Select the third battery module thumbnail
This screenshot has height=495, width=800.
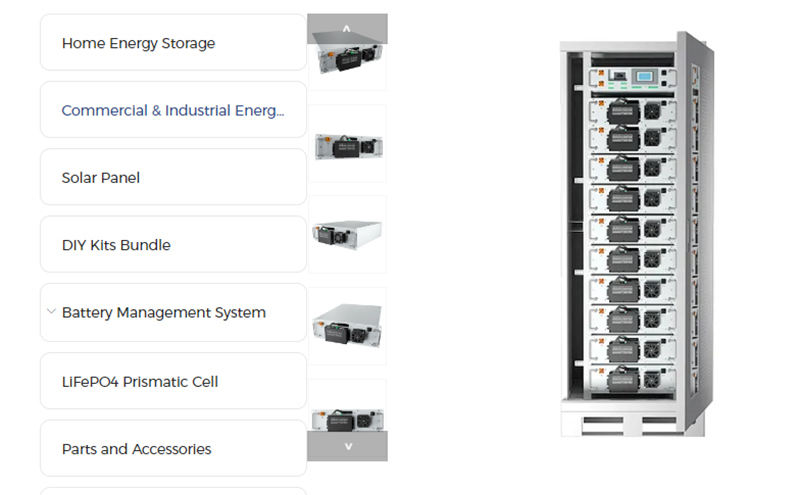click(347, 235)
